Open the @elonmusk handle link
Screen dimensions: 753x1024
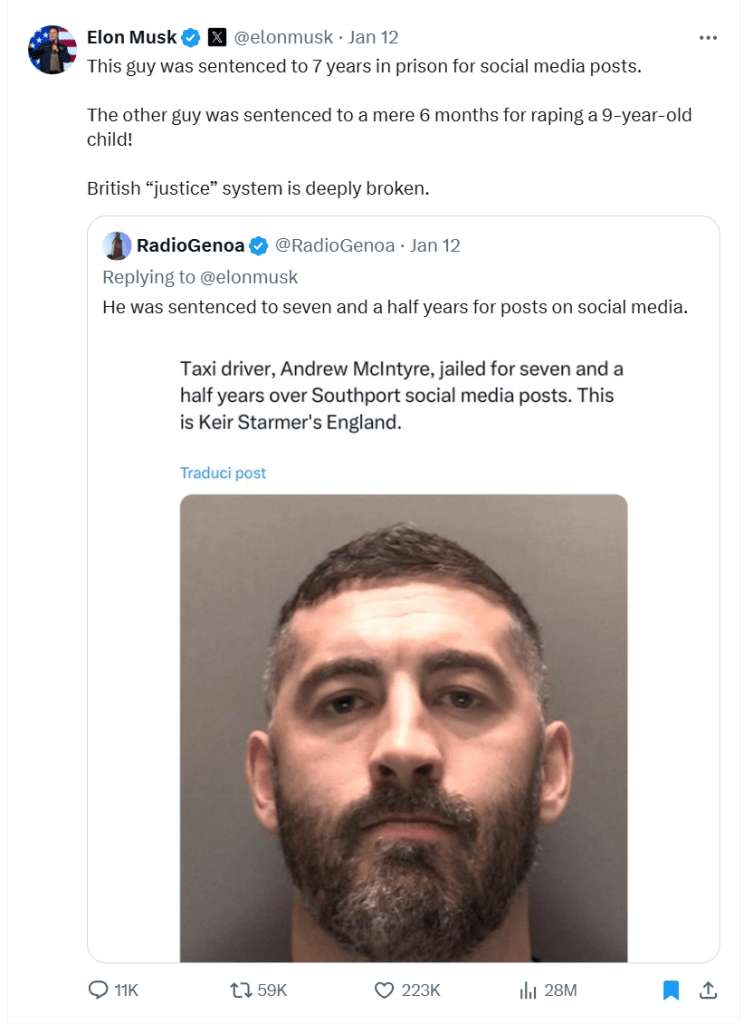(x=283, y=37)
